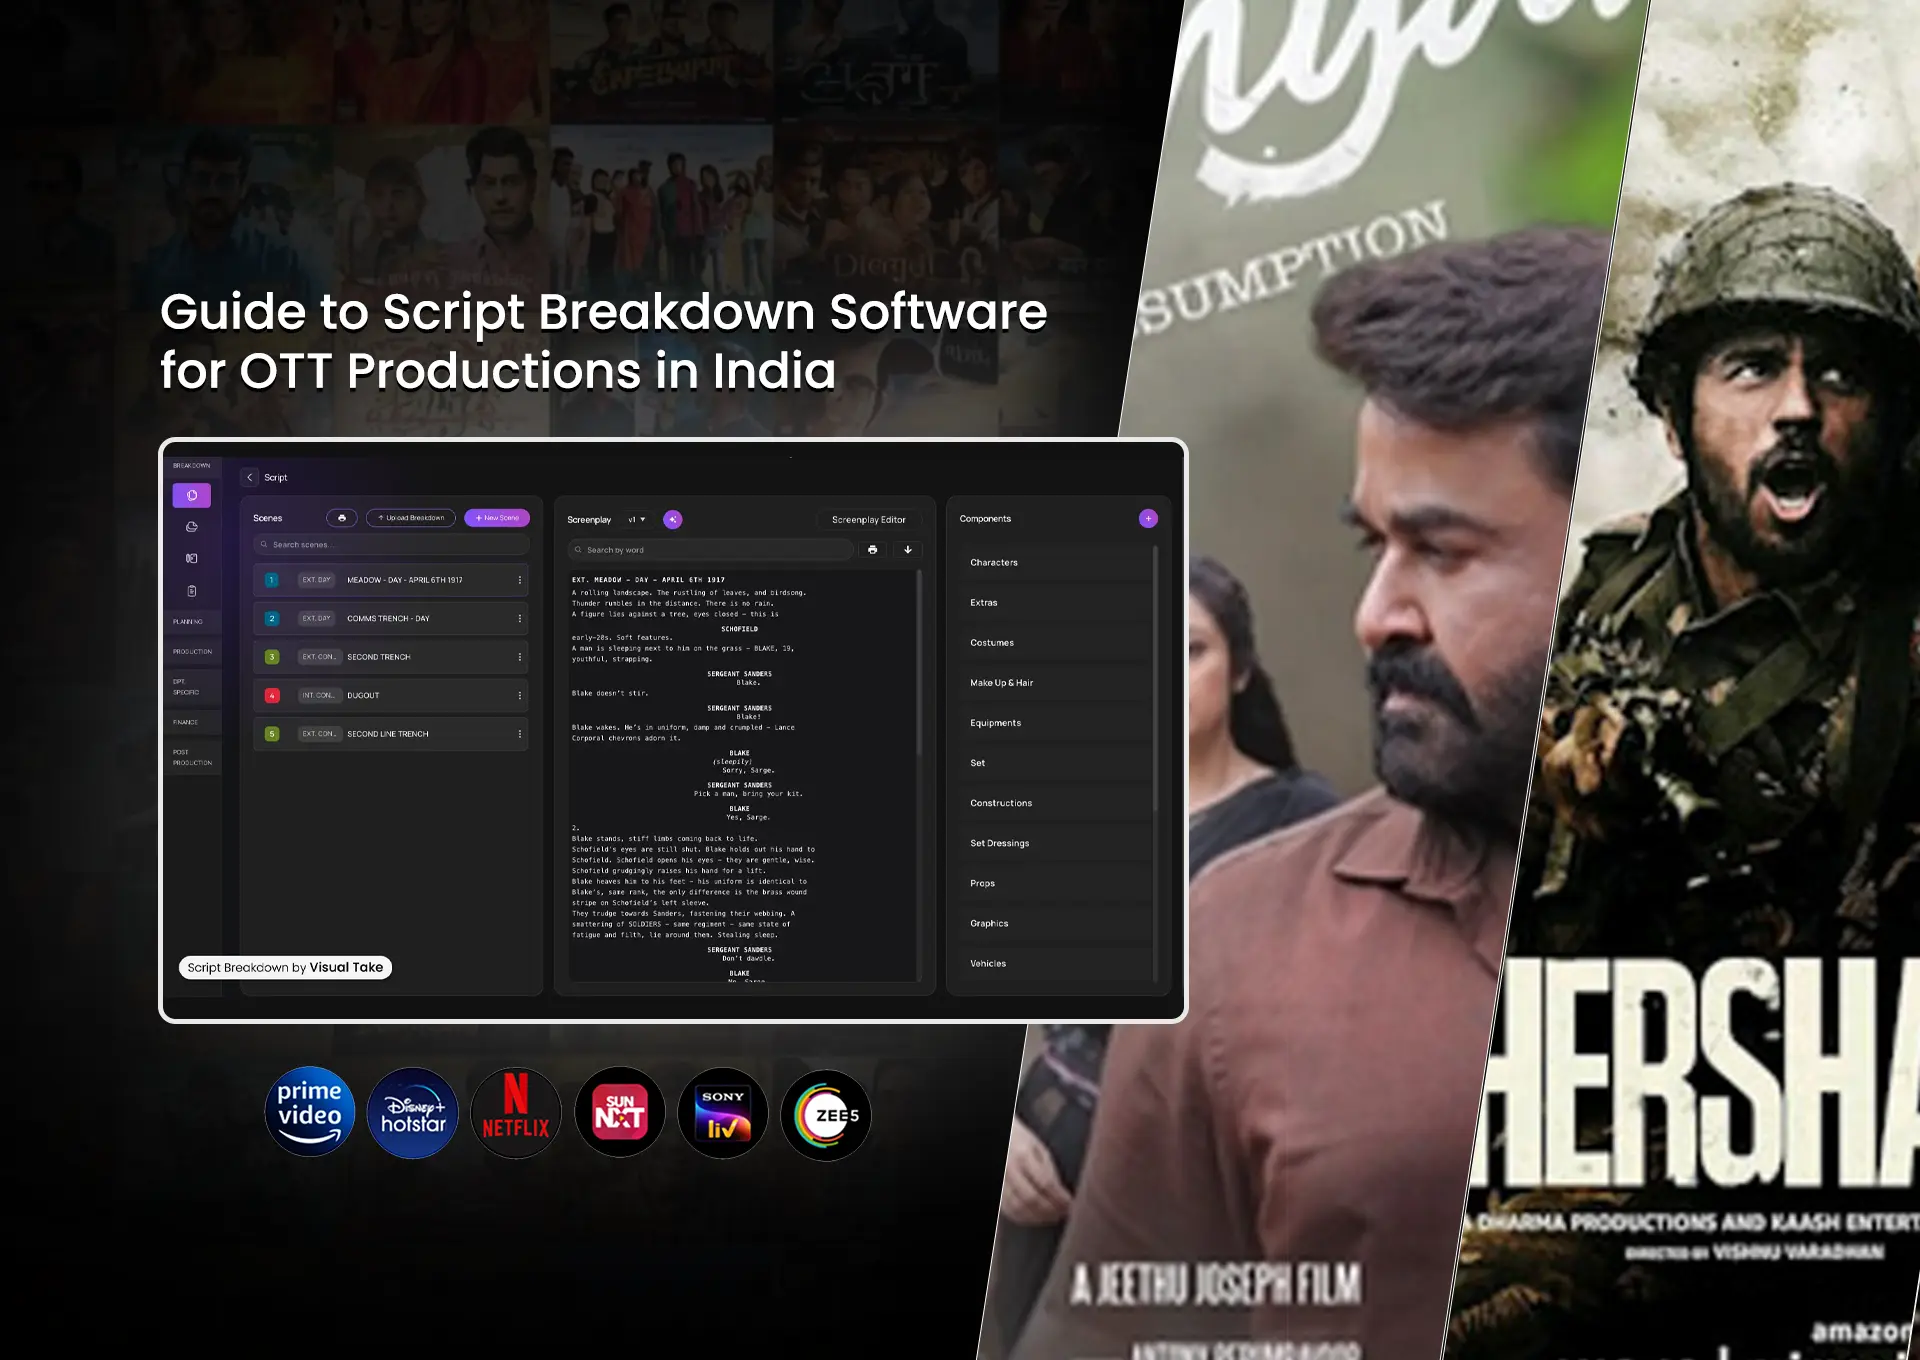
Task: Open the Vehicles component row
Action: pyautogui.click(x=1054, y=963)
